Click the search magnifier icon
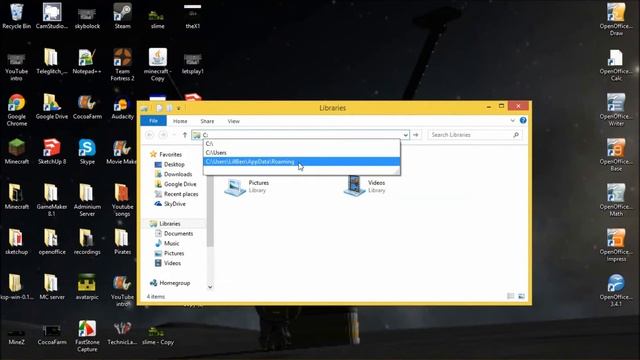This screenshot has height=360, width=640. coord(516,135)
